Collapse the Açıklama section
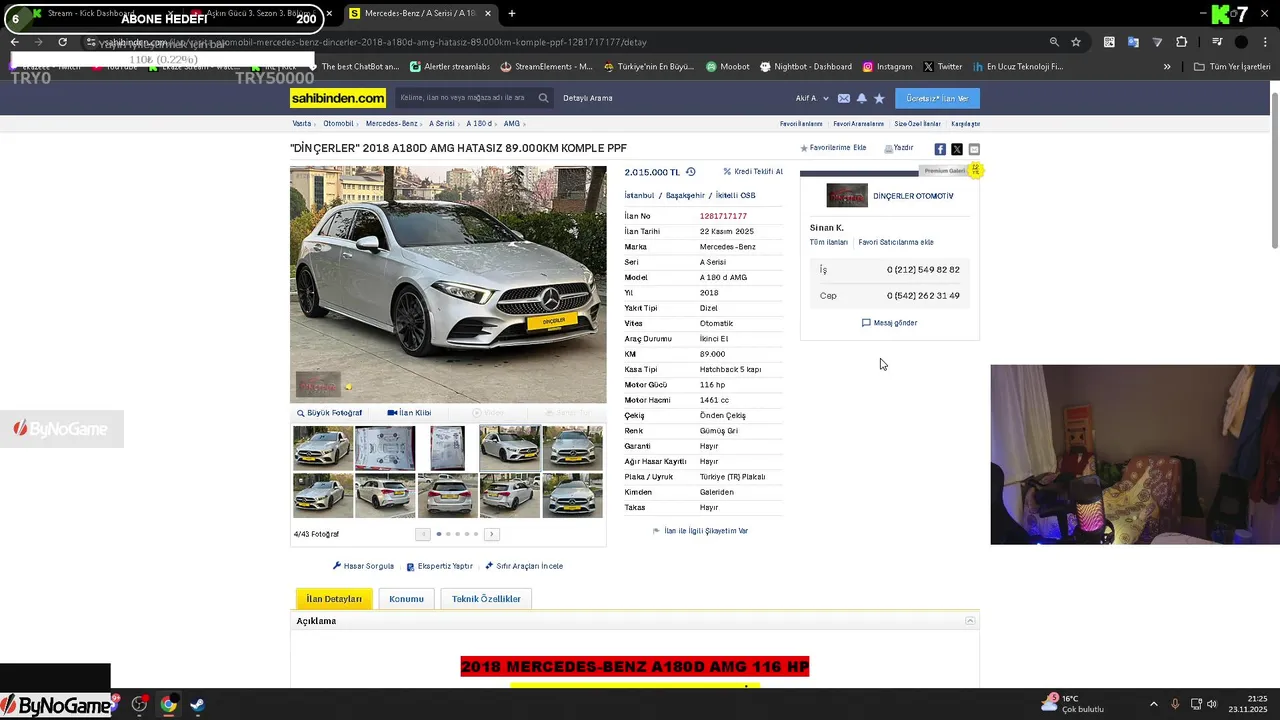This screenshot has height=720, width=1280. tap(970, 621)
